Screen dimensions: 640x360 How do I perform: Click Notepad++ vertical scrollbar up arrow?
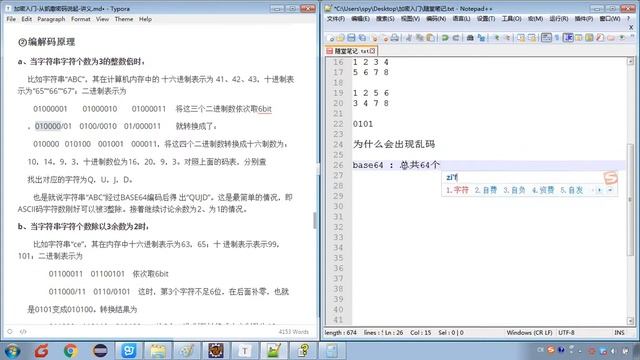click(631, 61)
